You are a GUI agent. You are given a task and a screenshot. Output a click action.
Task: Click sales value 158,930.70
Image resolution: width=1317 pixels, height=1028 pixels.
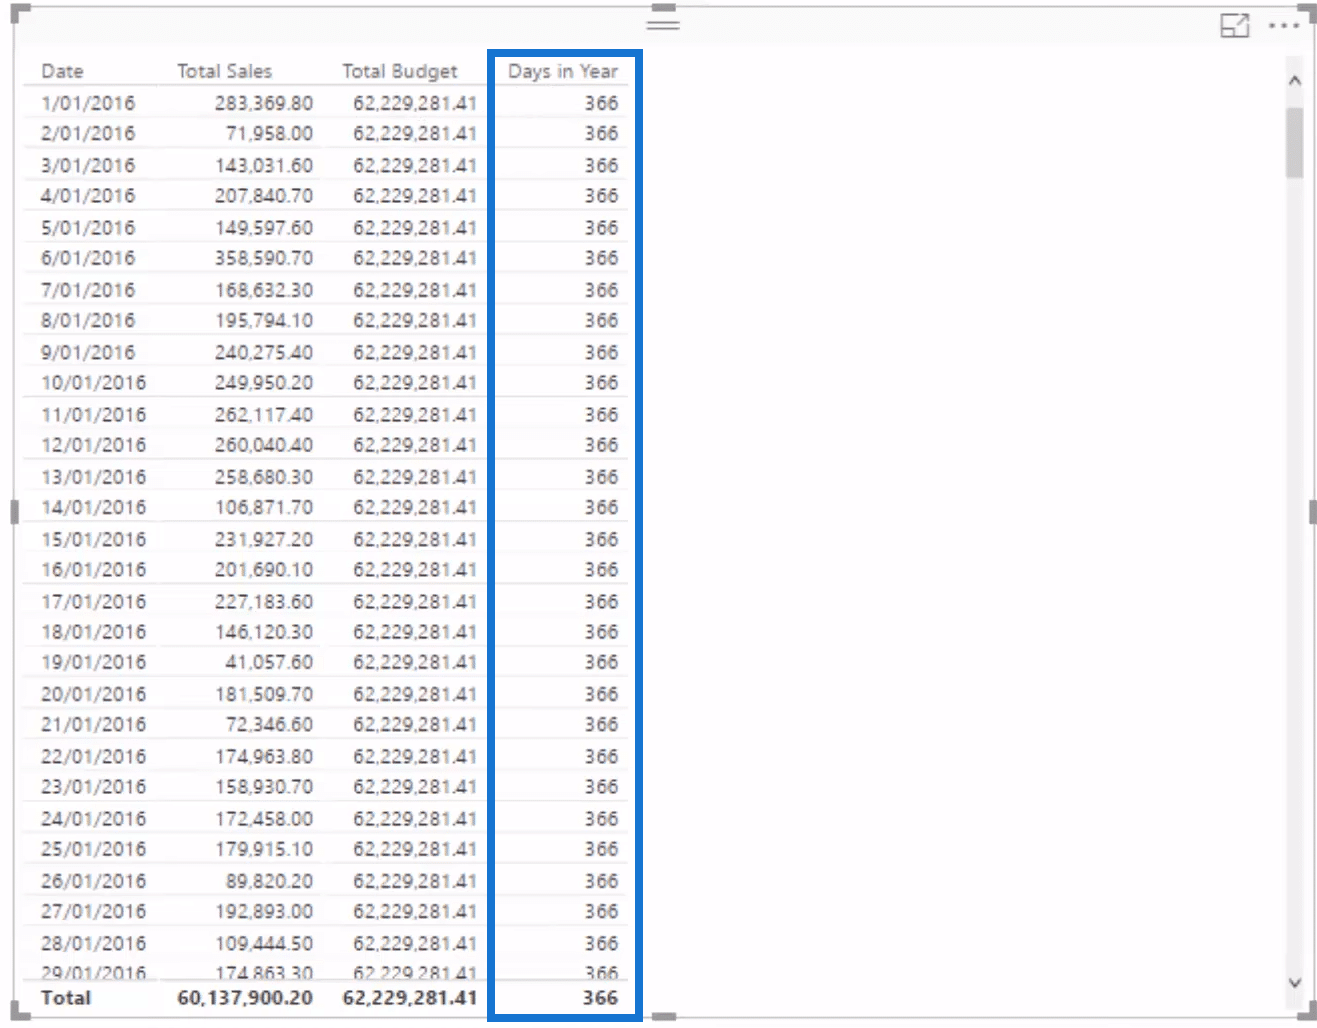pos(263,786)
